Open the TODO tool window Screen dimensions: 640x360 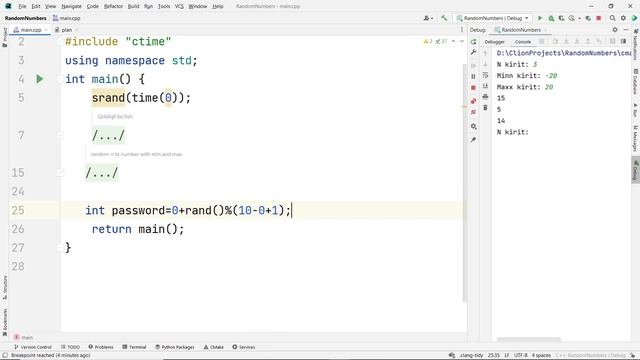[71, 347]
